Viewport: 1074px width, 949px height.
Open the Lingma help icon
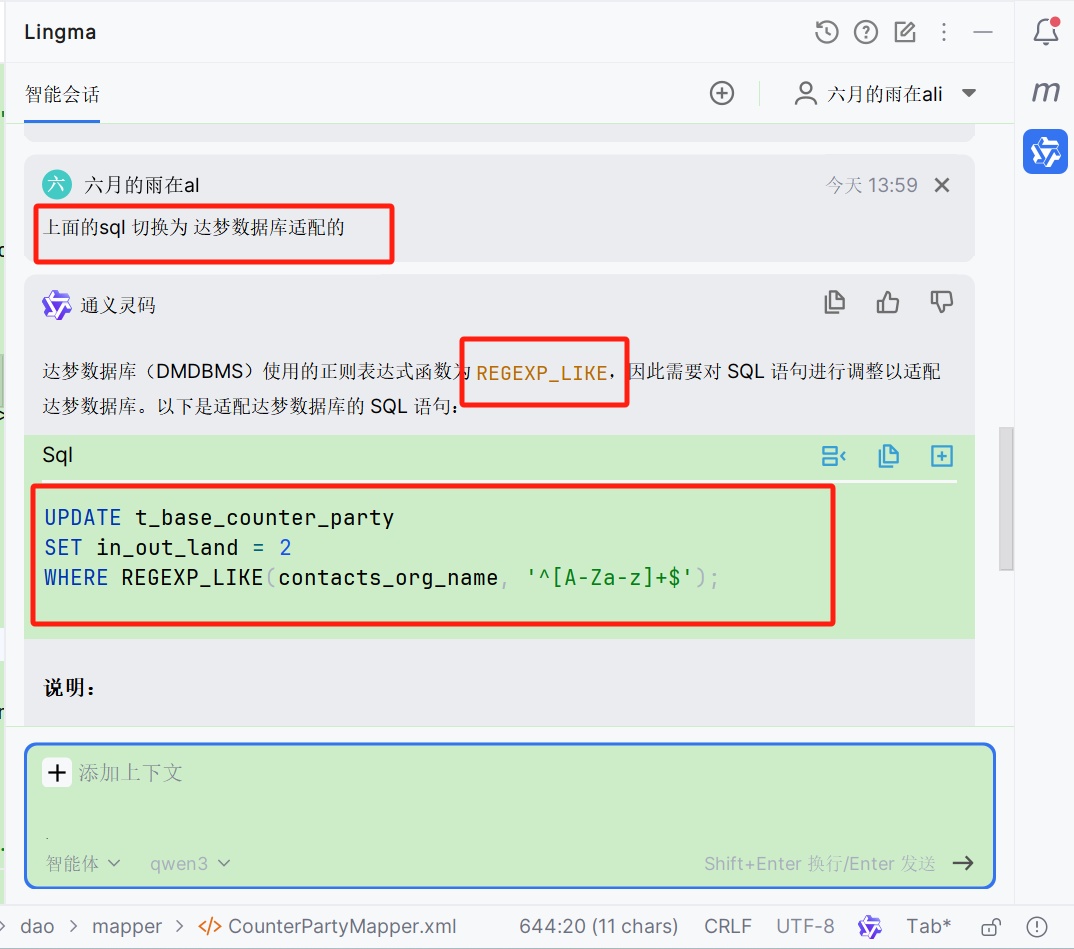pyautogui.click(x=865, y=32)
